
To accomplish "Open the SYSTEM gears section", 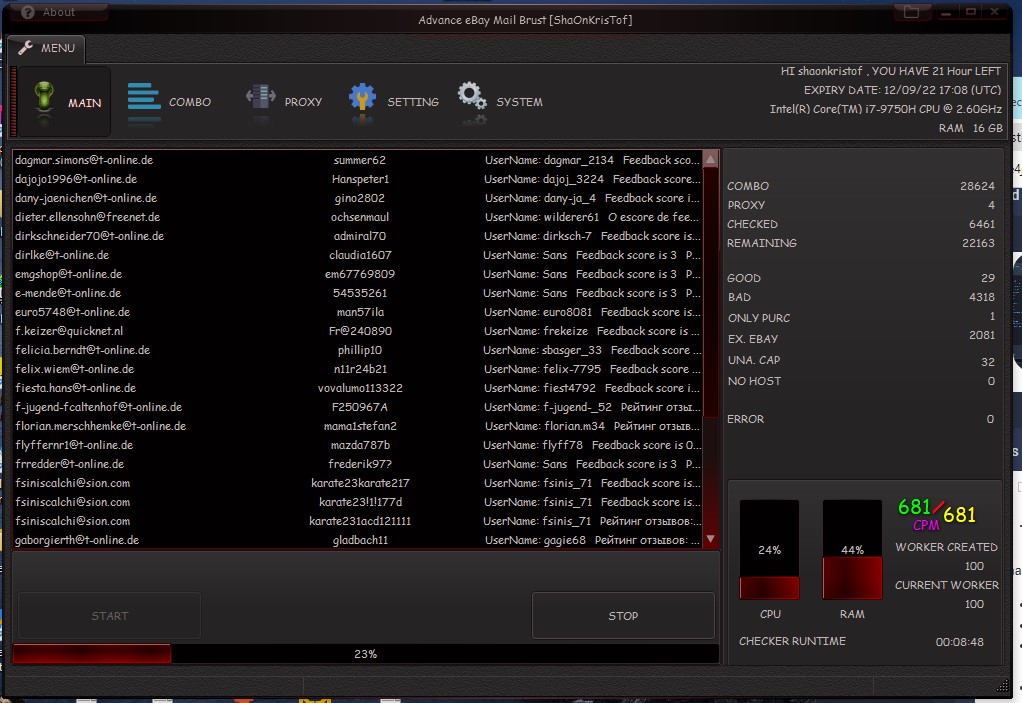I will pyautogui.click(x=500, y=102).
